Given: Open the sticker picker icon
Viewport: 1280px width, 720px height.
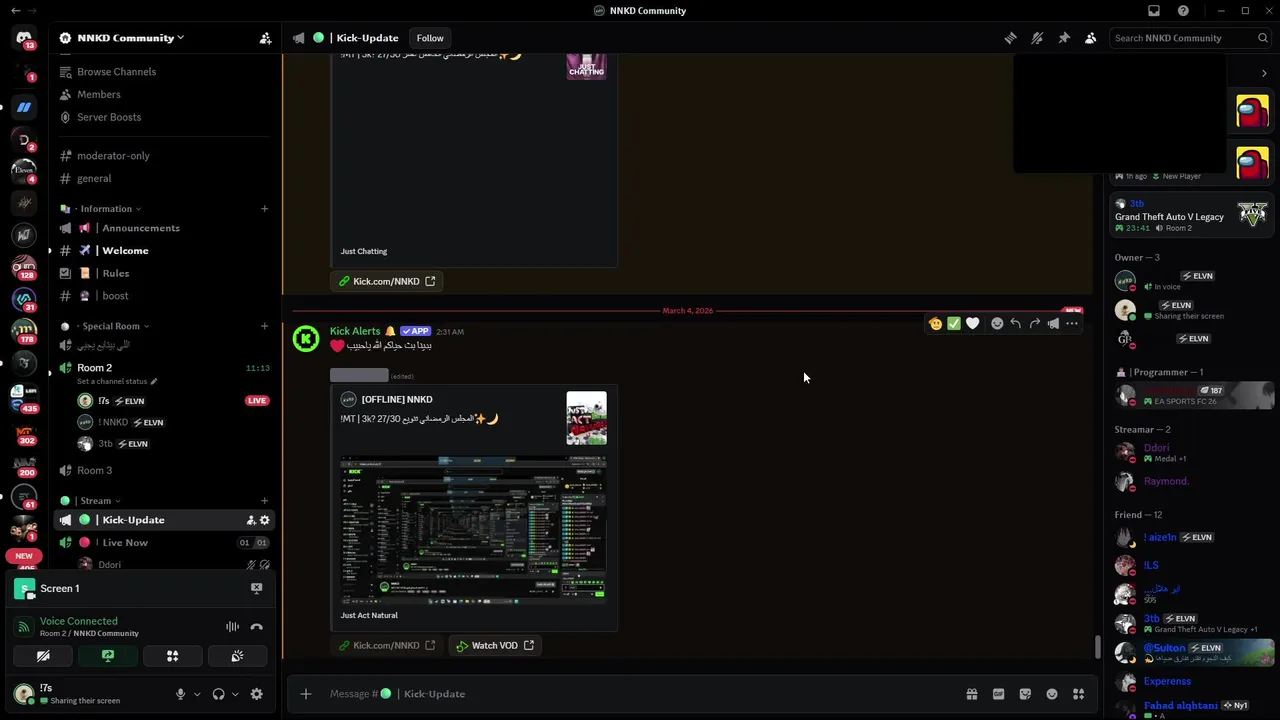Looking at the screenshot, I should click(x=1025, y=694).
